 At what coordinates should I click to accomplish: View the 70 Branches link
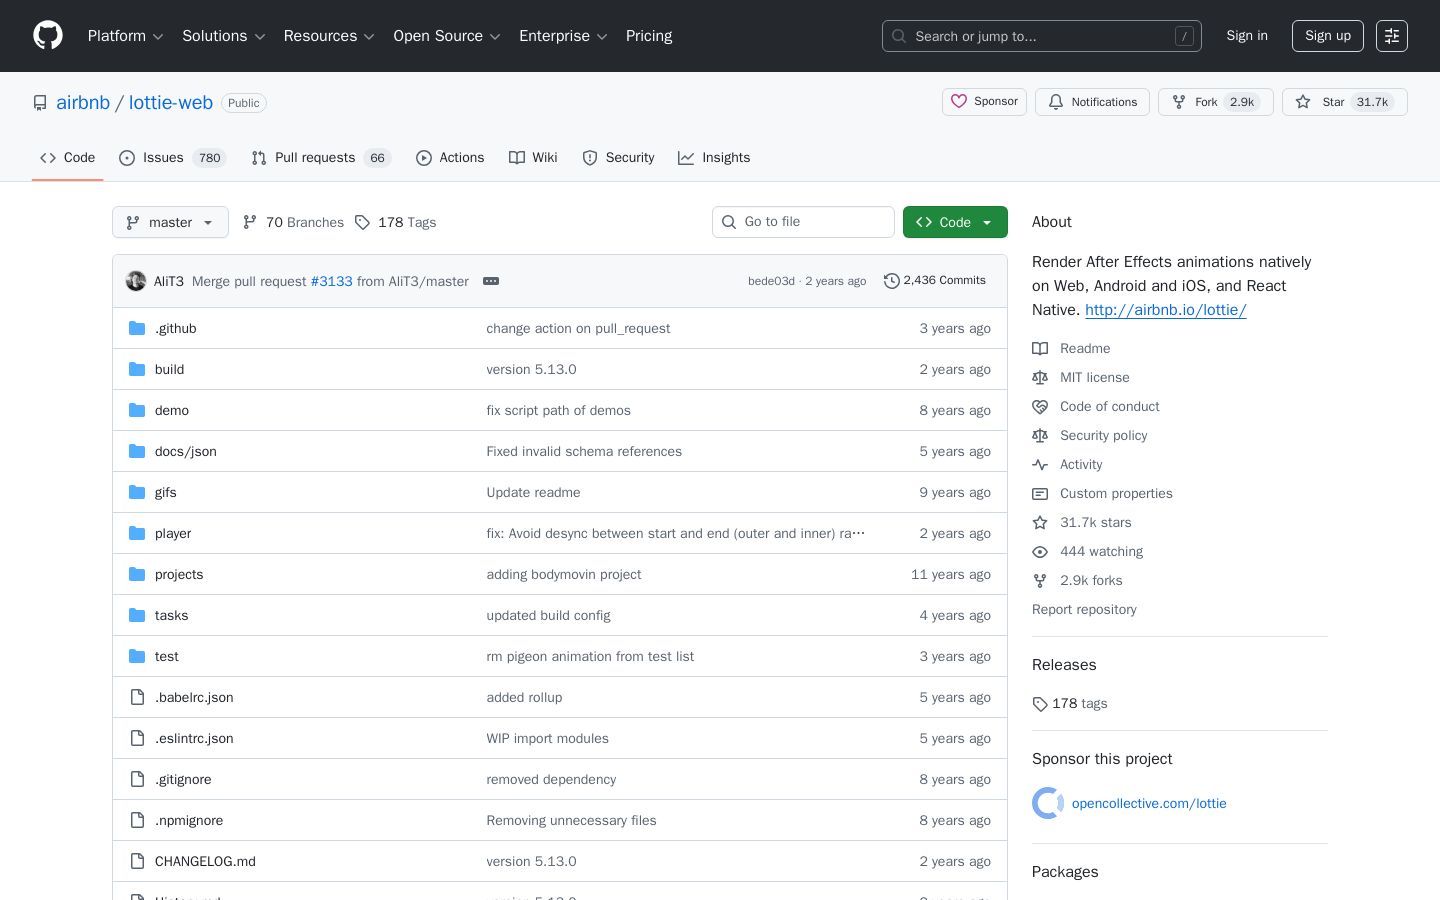293,222
